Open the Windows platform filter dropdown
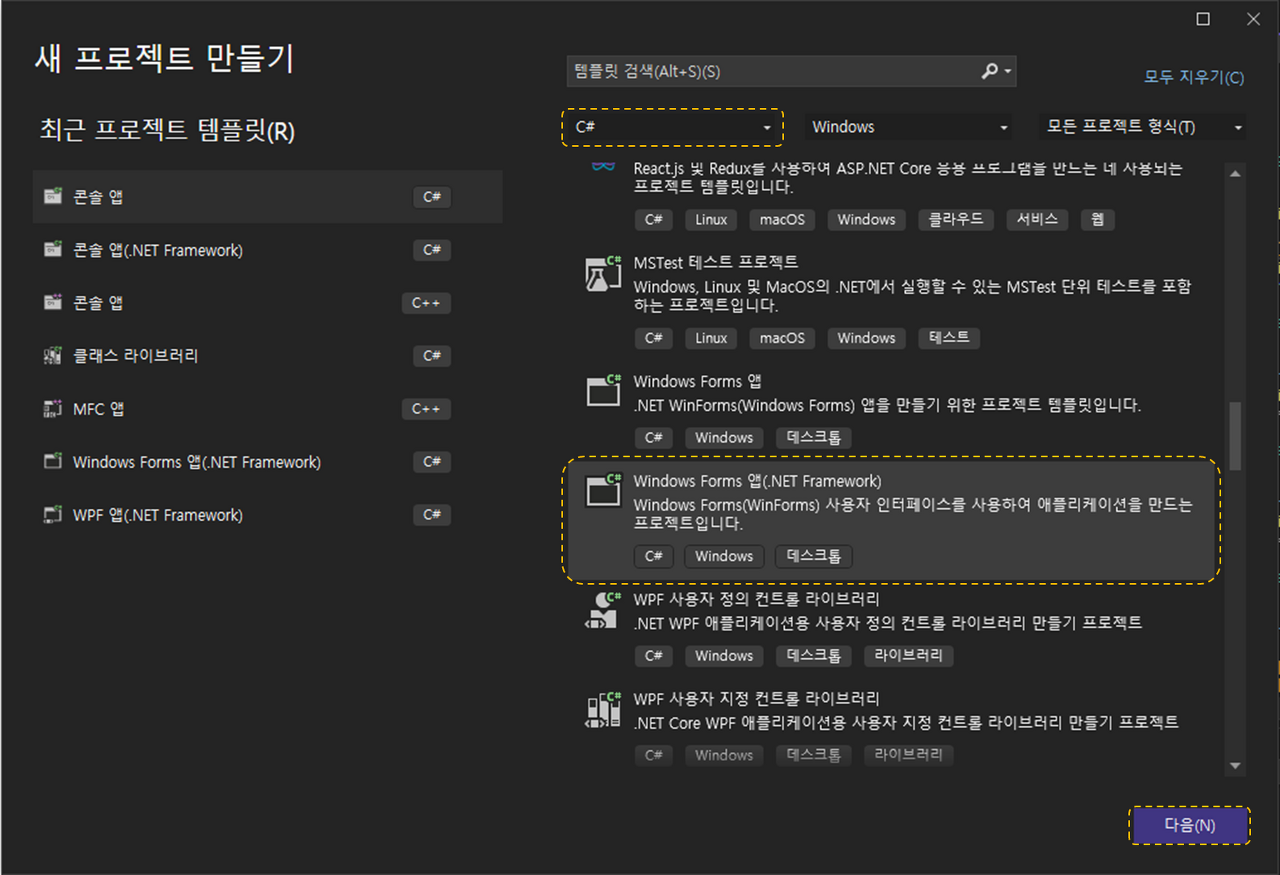 pos(909,127)
